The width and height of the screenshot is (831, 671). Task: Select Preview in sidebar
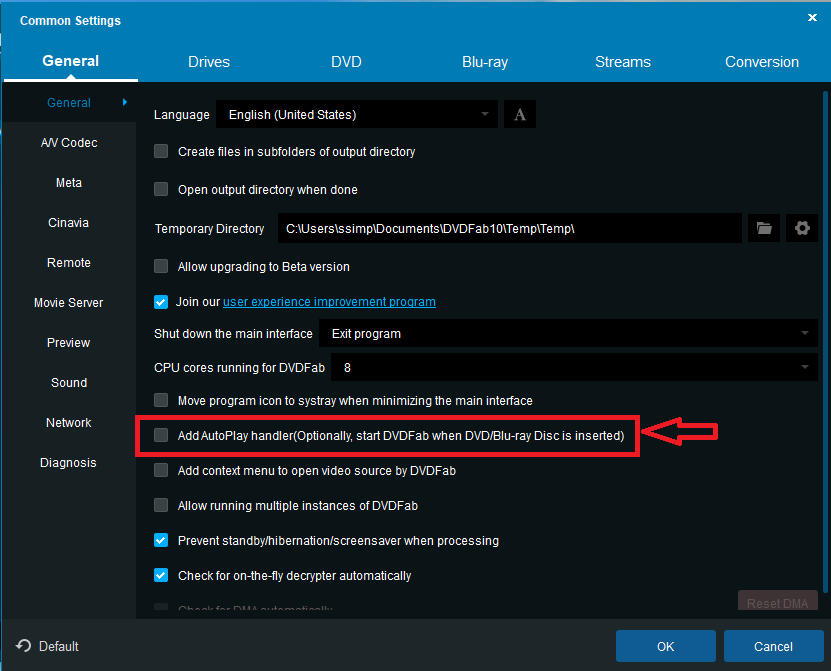point(69,342)
